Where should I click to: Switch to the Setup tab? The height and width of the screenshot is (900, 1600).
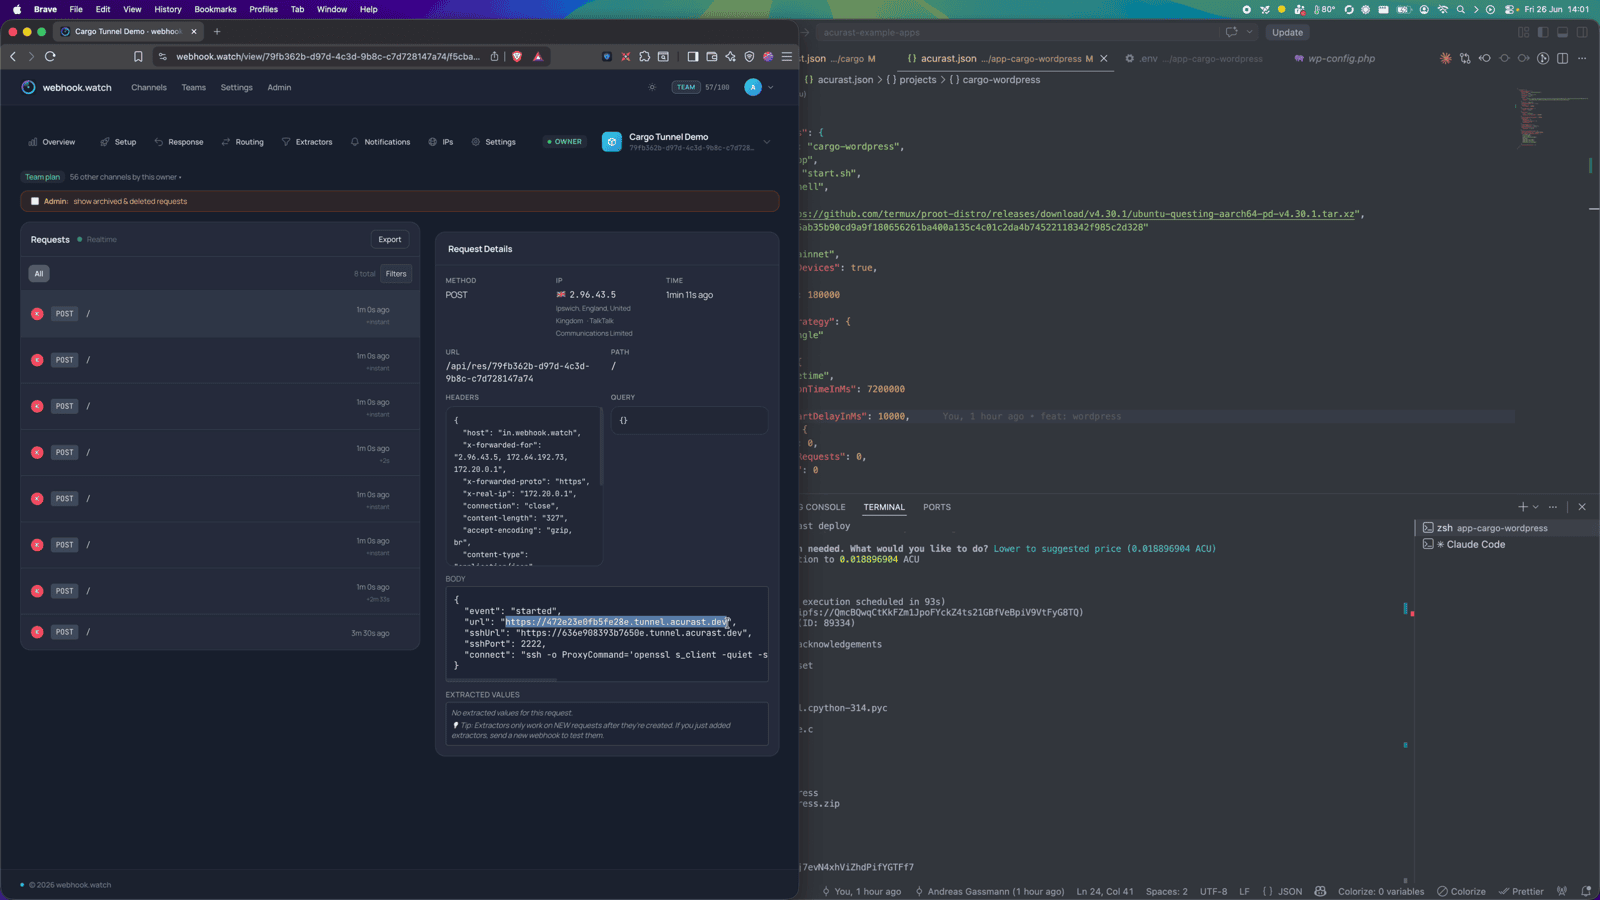[118, 142]
